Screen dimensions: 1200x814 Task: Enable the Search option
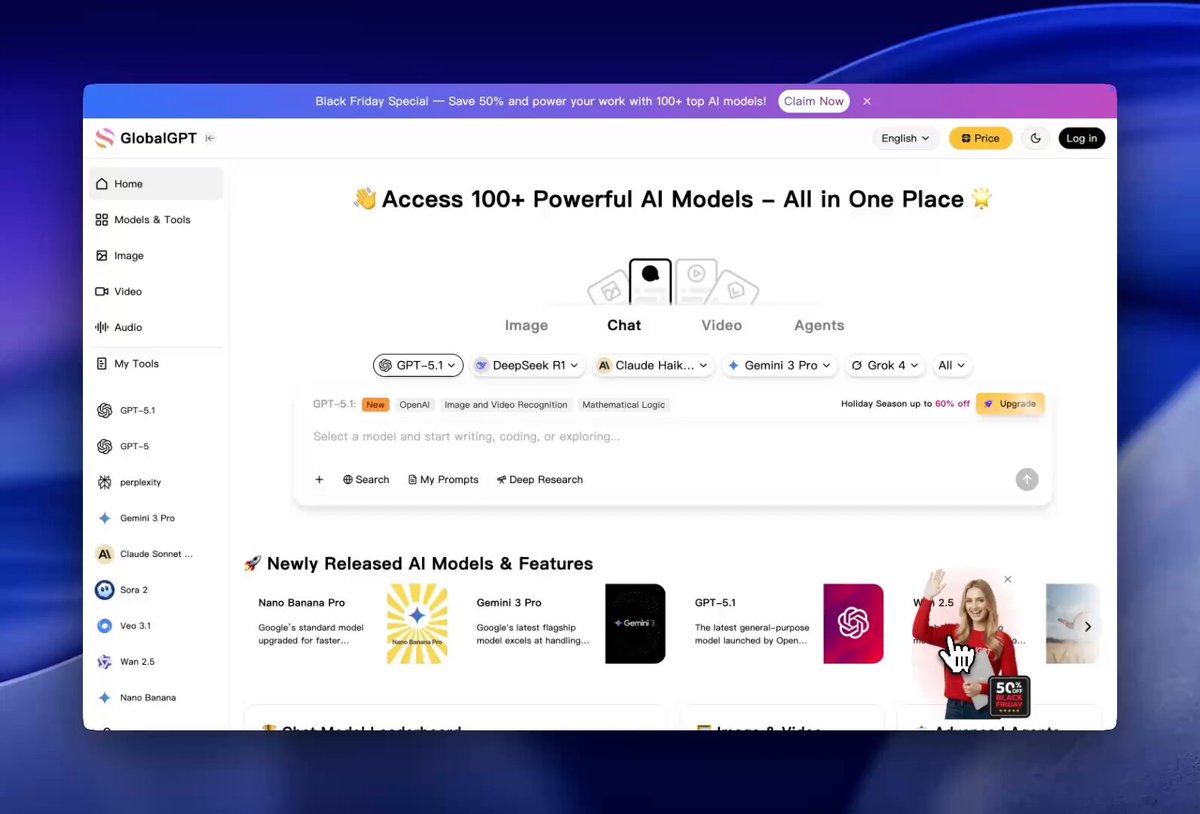point(366,480)
